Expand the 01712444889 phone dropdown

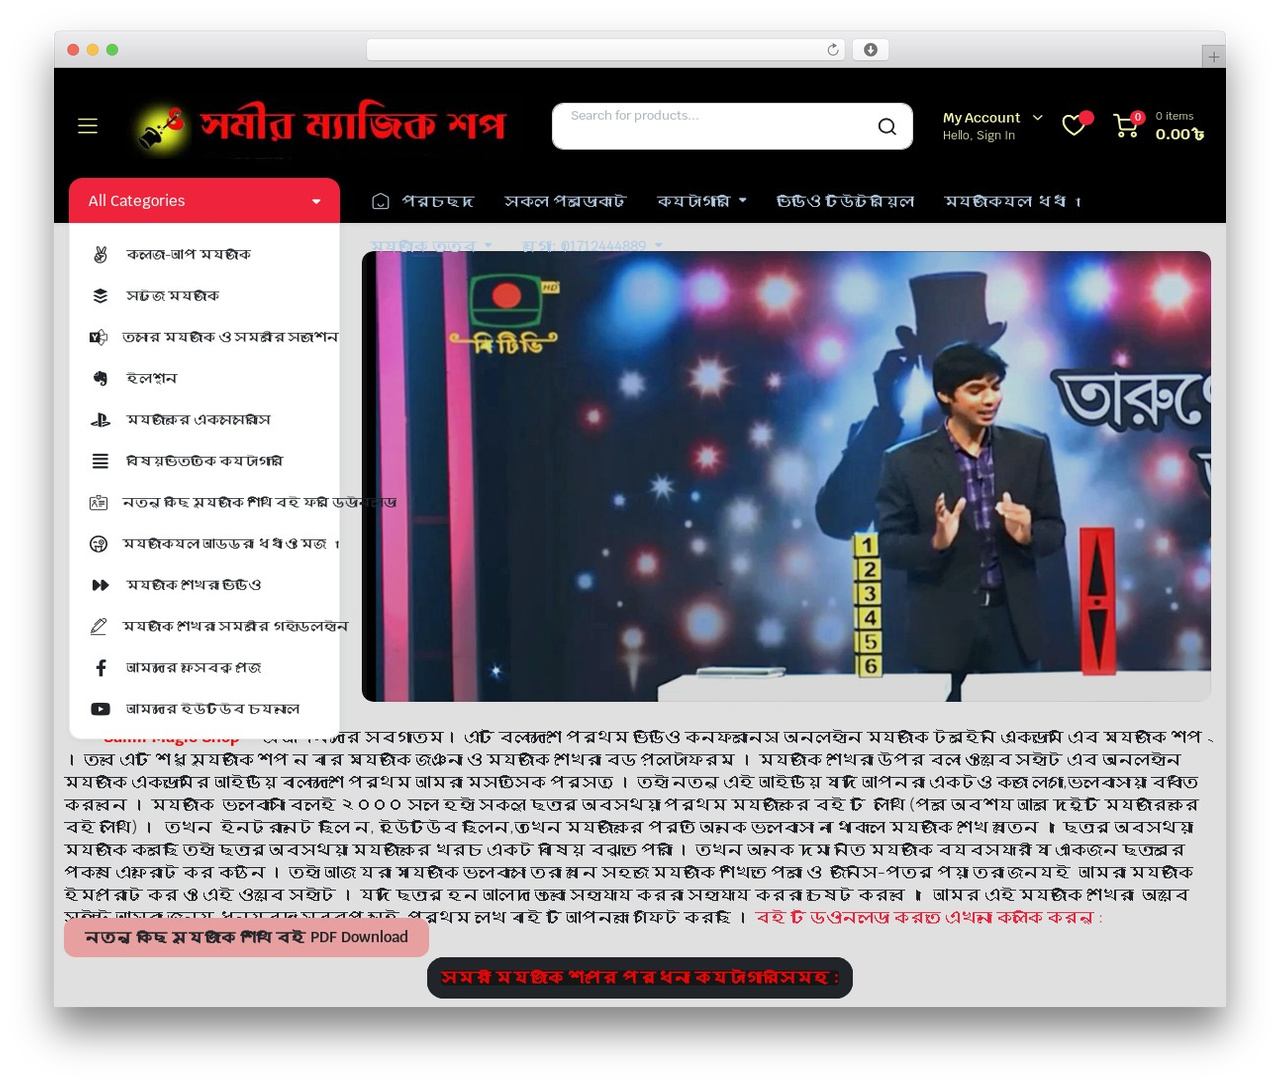point(592,245)
